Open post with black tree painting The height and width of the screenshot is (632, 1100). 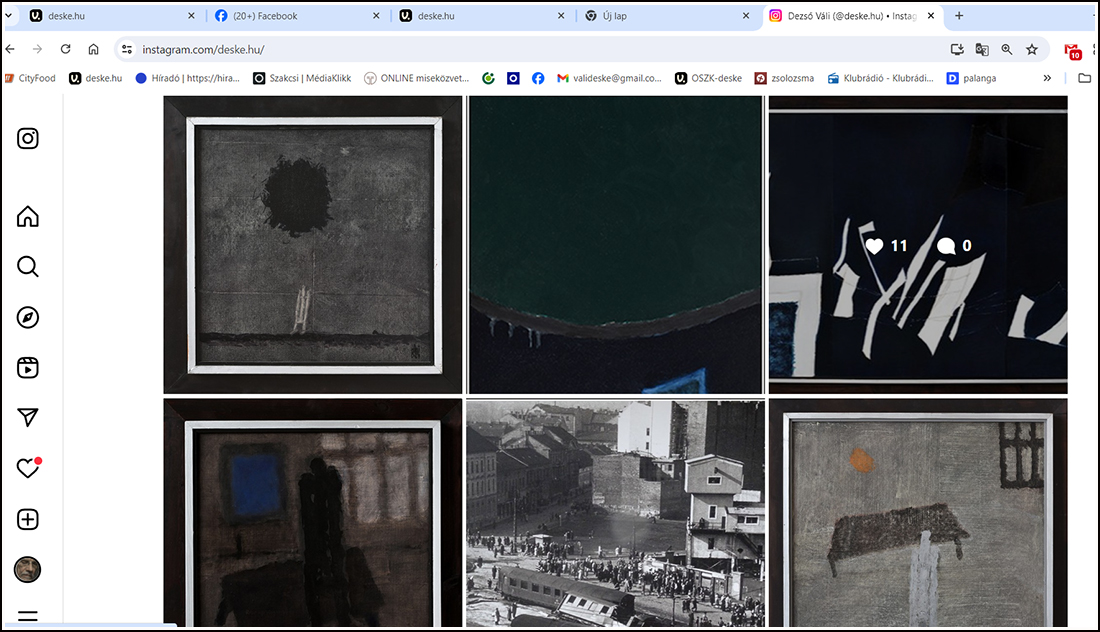coord(313,245)
